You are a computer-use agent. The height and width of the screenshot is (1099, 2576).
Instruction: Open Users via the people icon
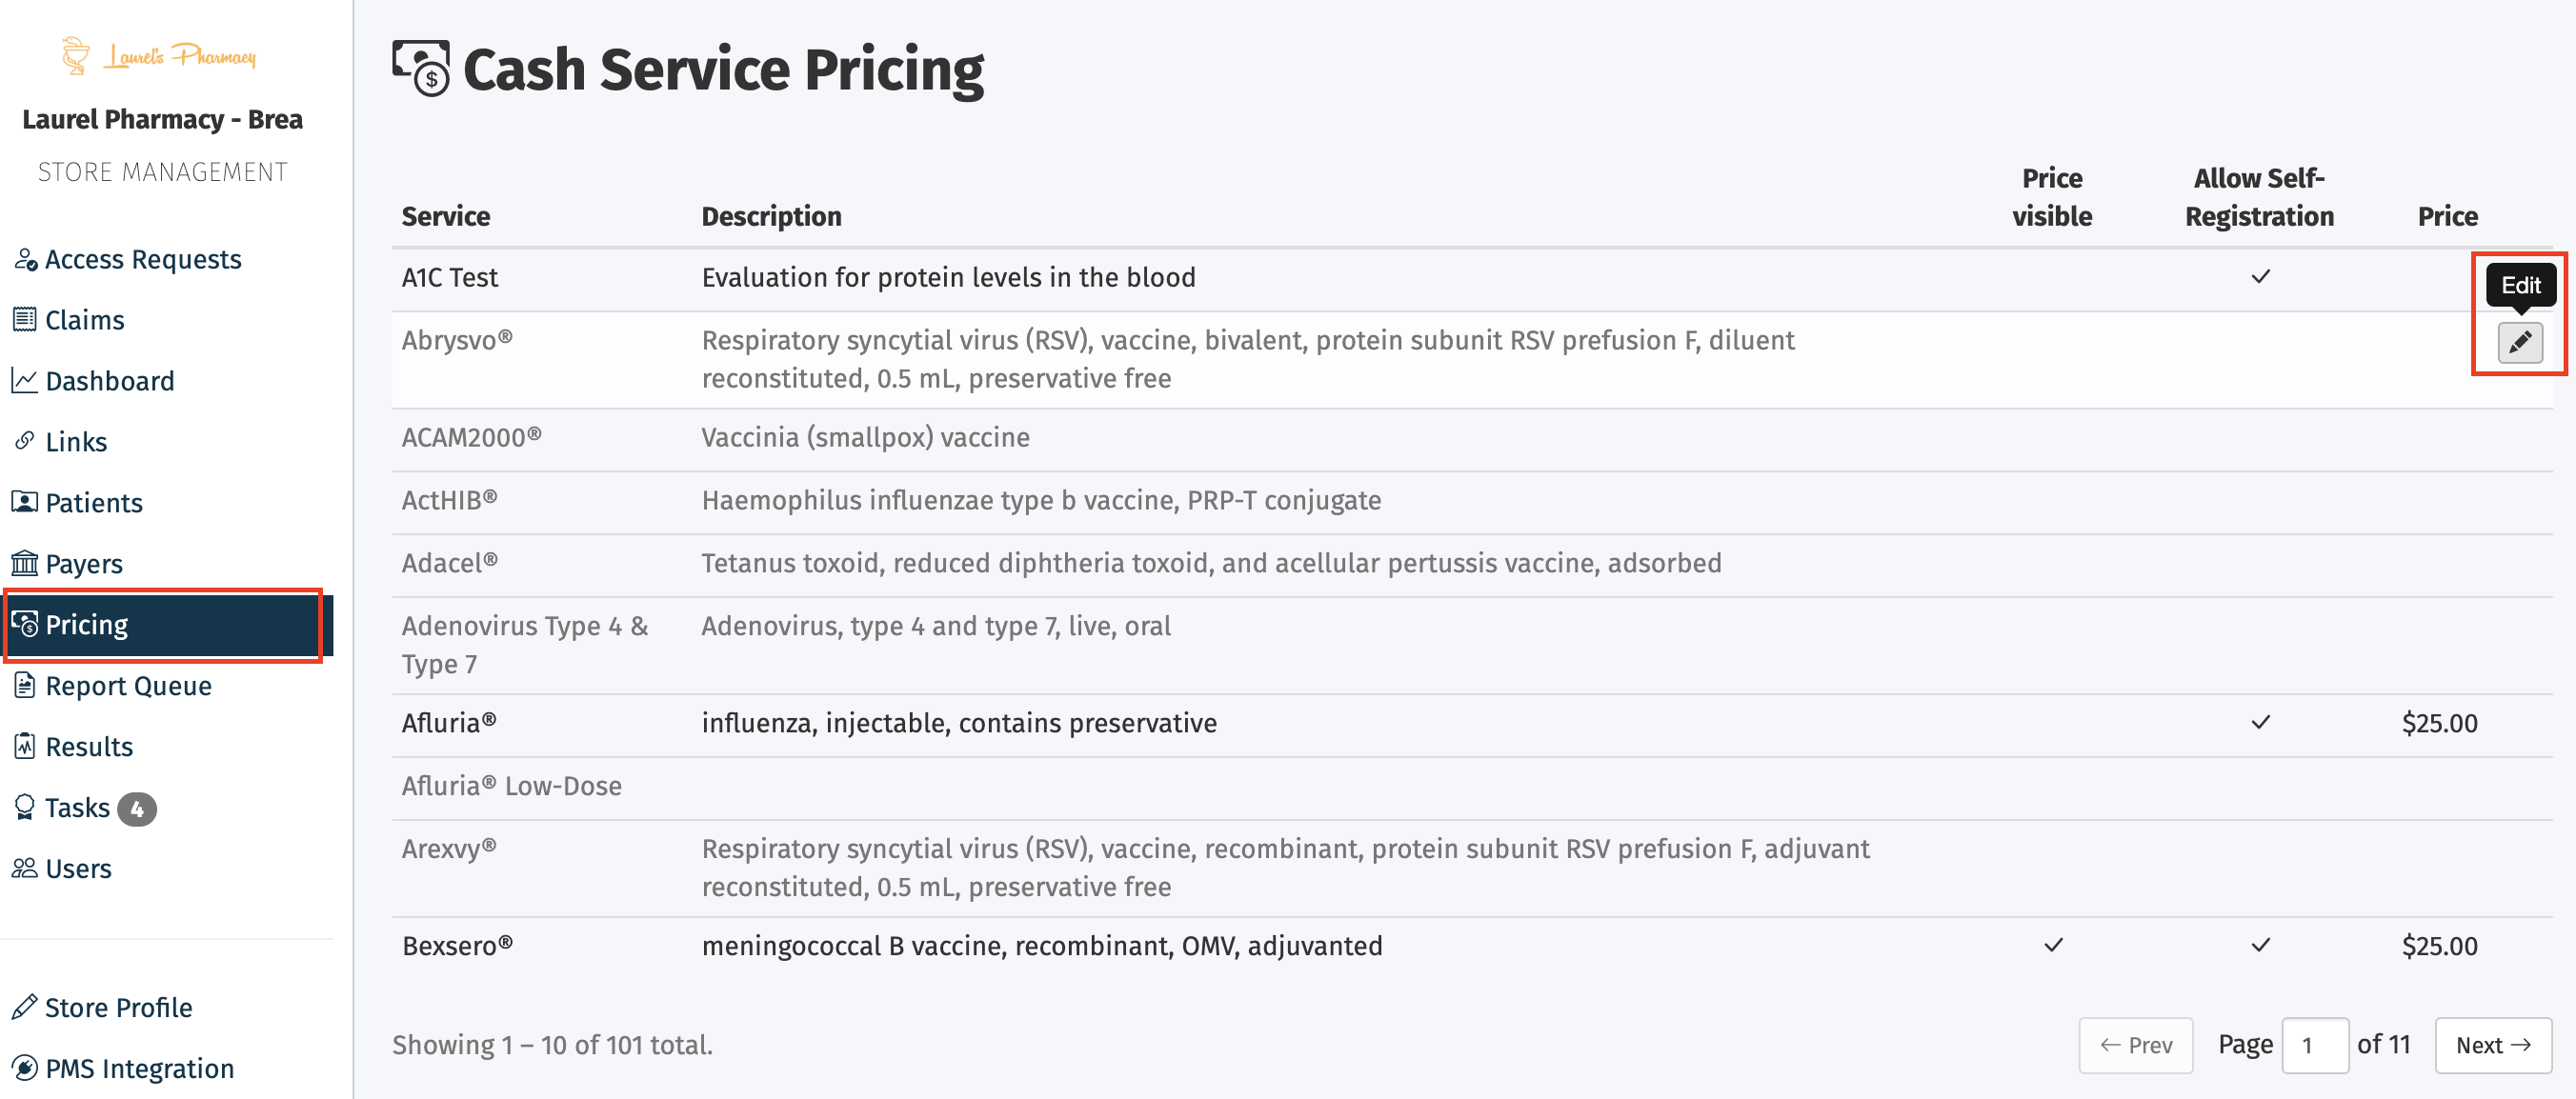pyautogui.click(x=26, y=868)
